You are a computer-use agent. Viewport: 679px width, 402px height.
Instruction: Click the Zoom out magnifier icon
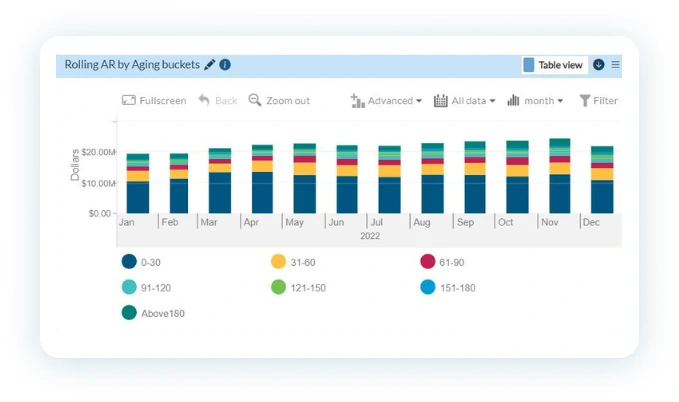point(255,100)
